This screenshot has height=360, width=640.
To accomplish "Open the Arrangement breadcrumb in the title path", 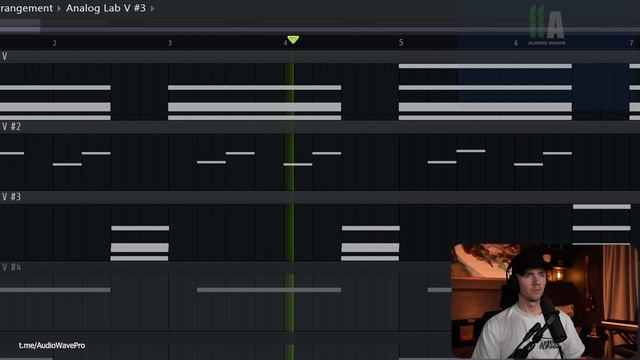I will pyautogui.click(x=26, y=8).
